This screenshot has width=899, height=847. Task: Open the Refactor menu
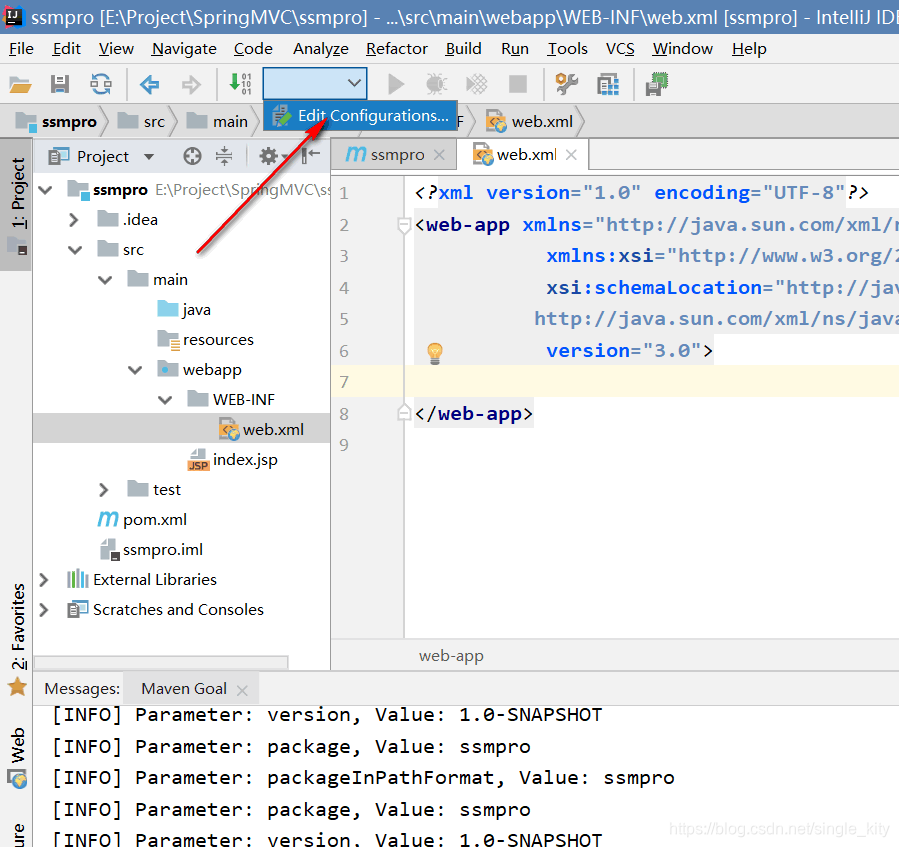point(397,49)
